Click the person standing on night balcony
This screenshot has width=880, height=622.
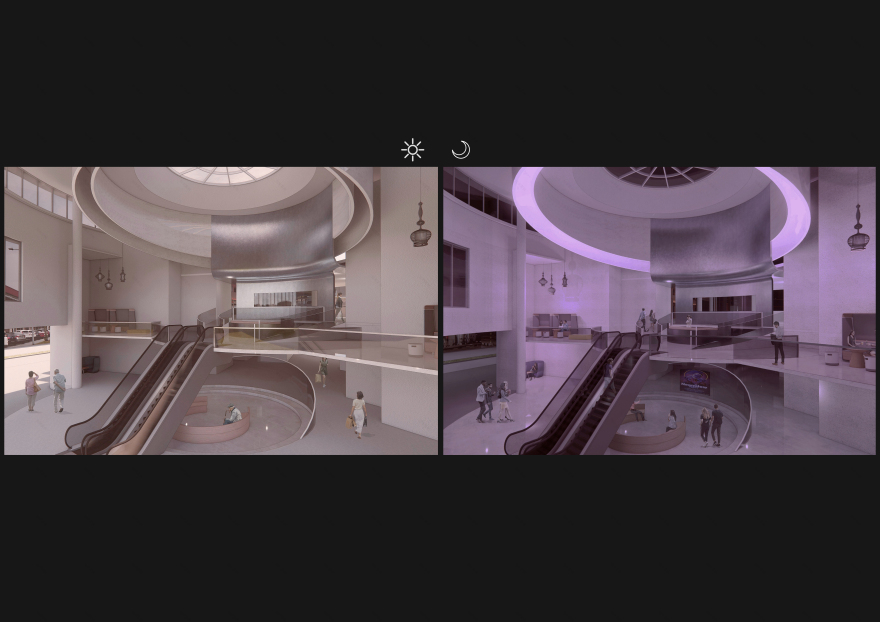(x=777, y=343)
